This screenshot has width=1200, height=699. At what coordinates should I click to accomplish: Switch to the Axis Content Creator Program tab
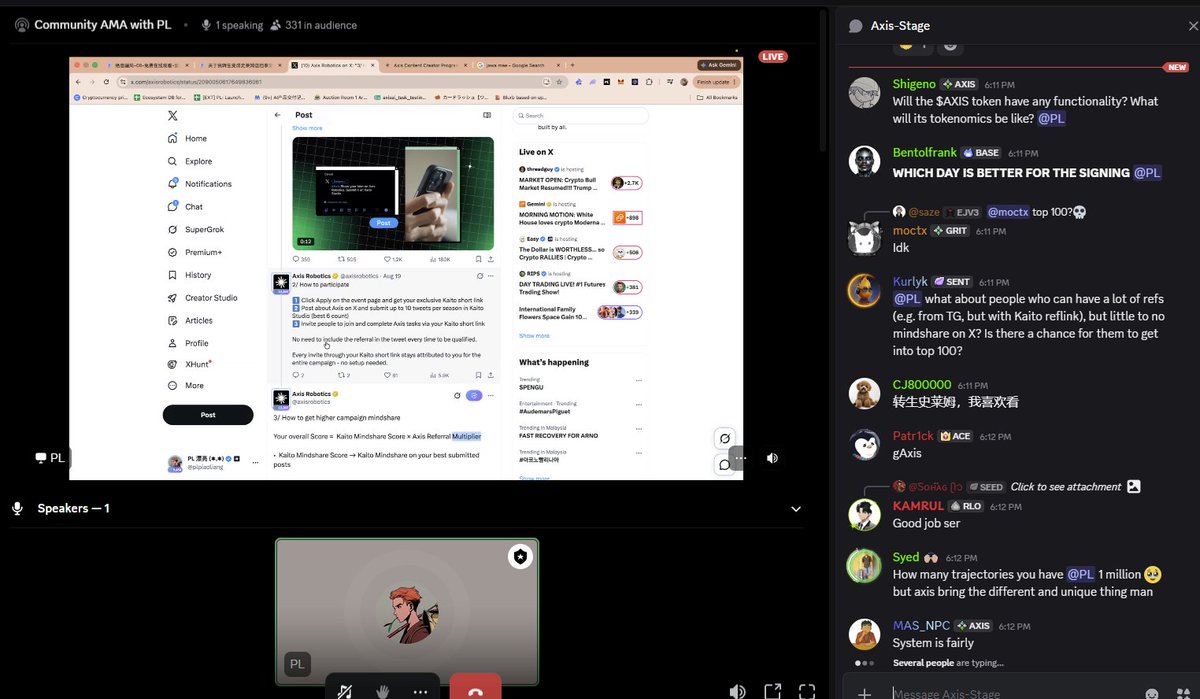point(425,64)
